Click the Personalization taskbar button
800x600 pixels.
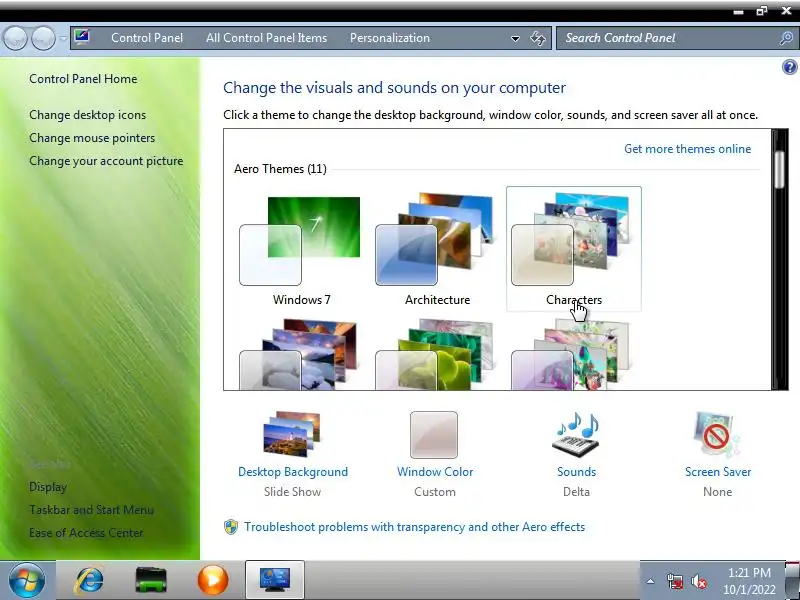(x=275, y=580)
